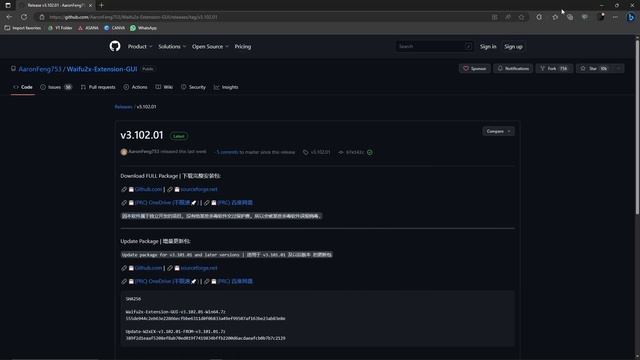Viewport: 640px width, 360px height.
Task: Click the Sponsor button
Action: point(474,69)
